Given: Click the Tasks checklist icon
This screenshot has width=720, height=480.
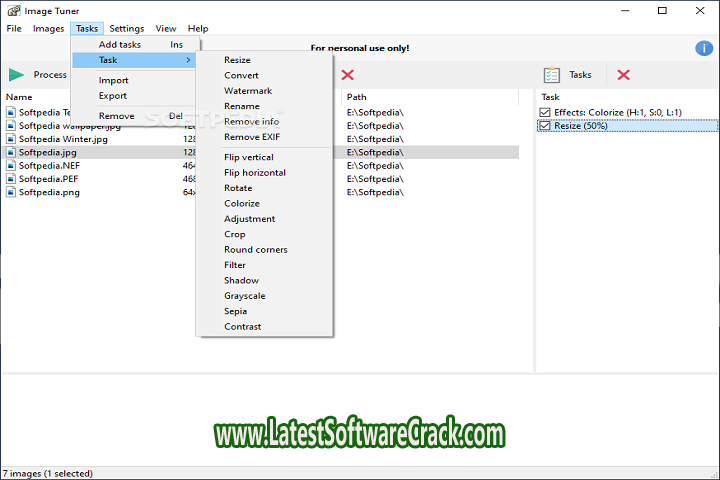Looking at the screenshot, I should click(551, 74).
